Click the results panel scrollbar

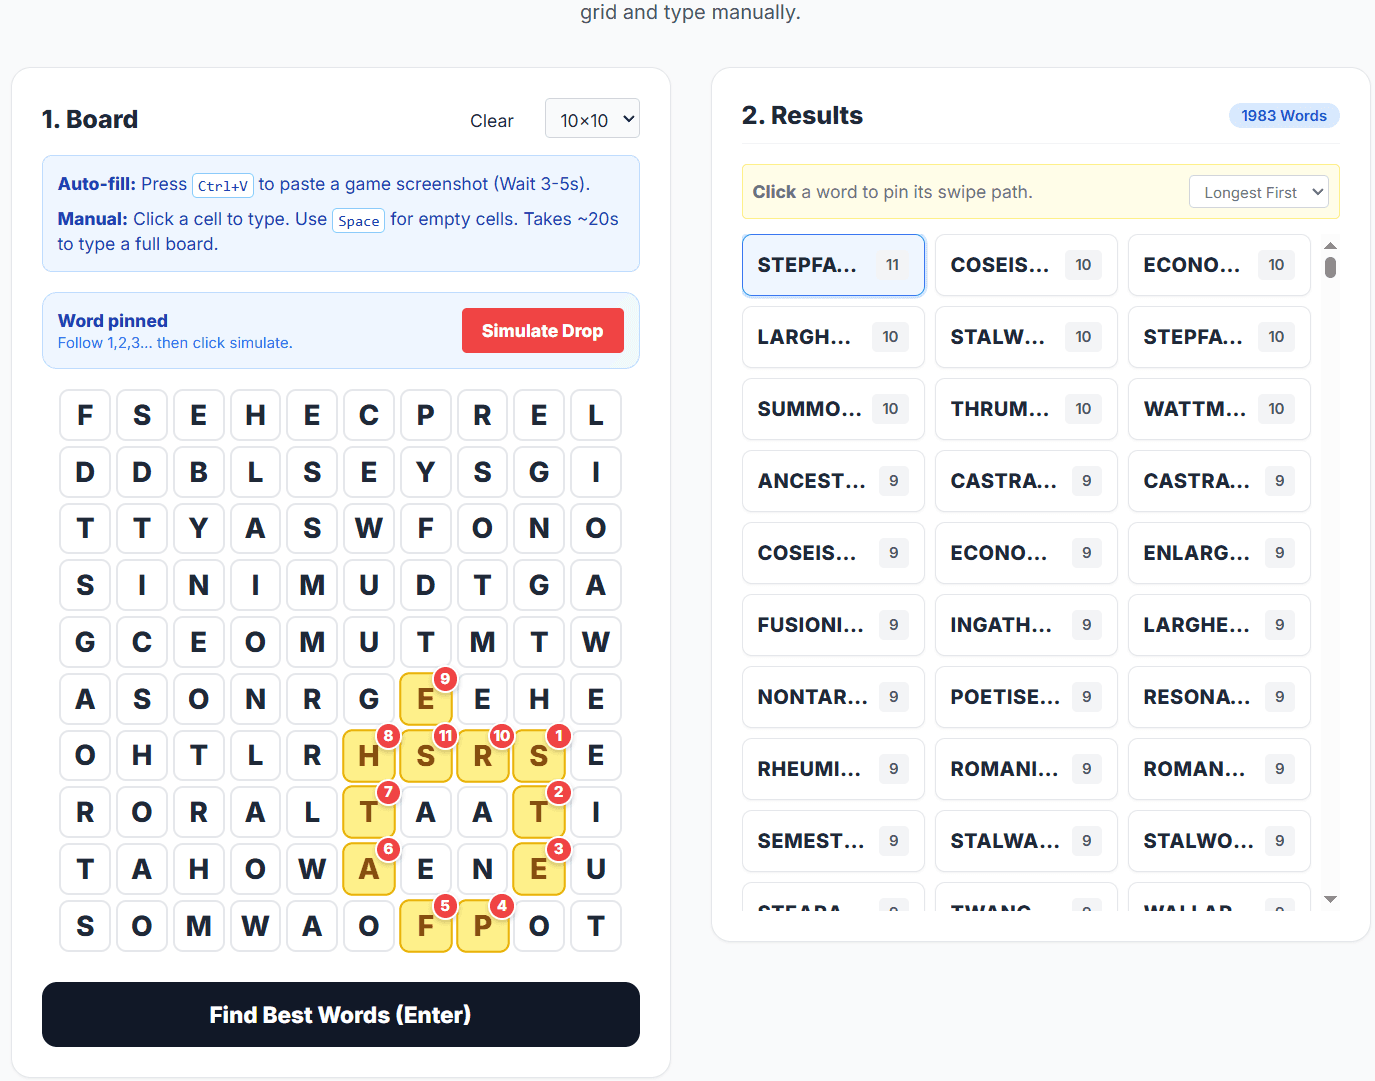click(1330, 265)
